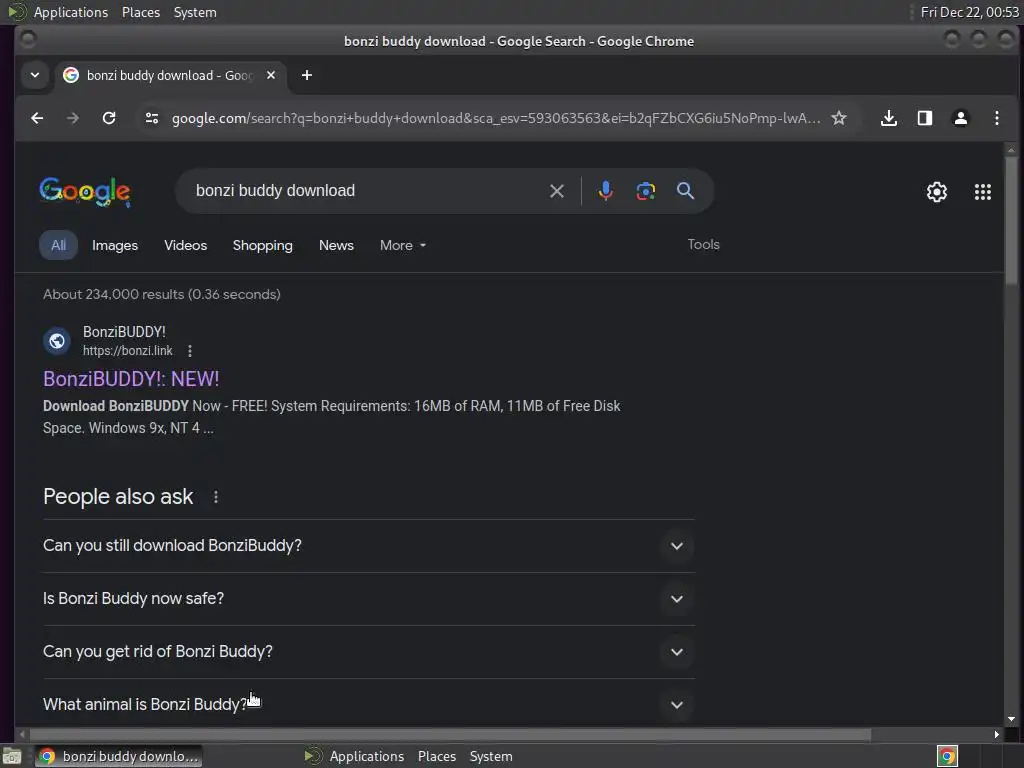The width and height of the screenshot is (1024, 768).
Task: Click the show desktop icon in bottom panel
Action: click(11, 756)
